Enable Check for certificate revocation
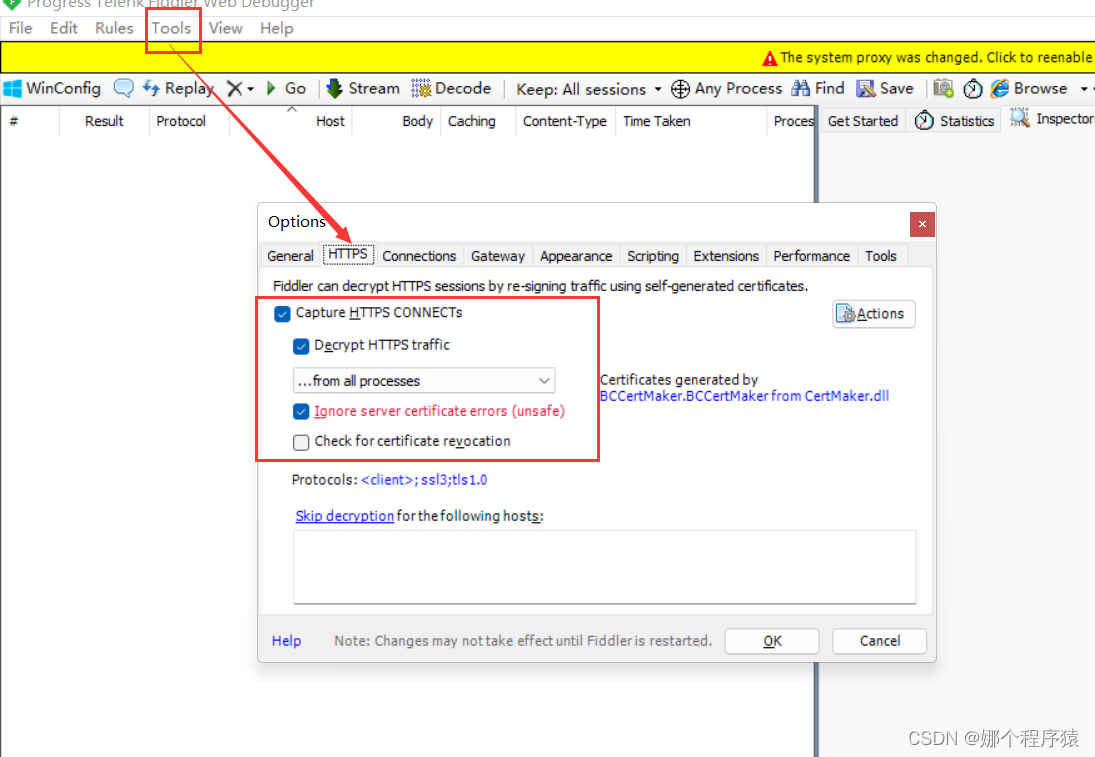The image size is (1095, 757). (301, 442)
